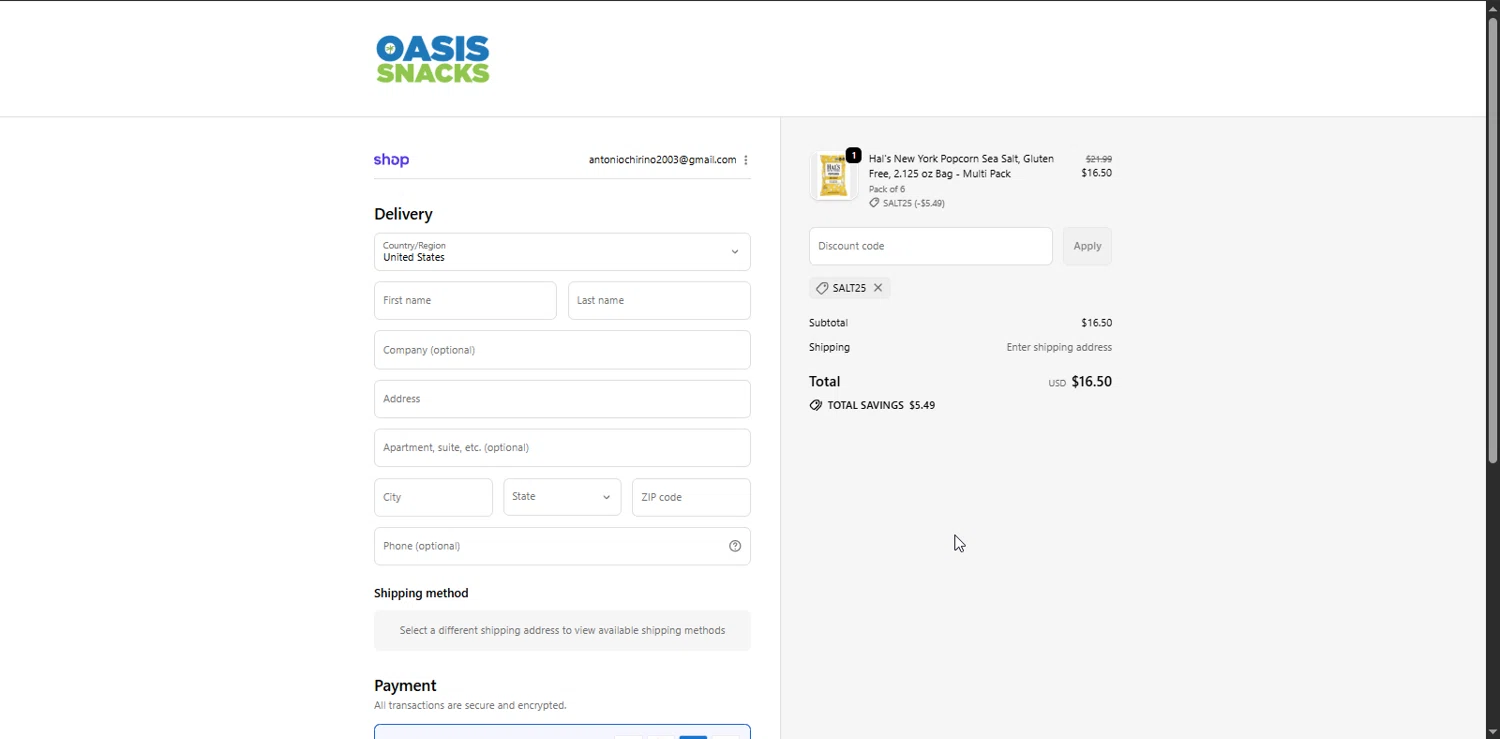The width and height of the screenshot is (1500, 739).
Task: Click the Apply discount button
Action: pyautogui.click(x=1087, y=246)
